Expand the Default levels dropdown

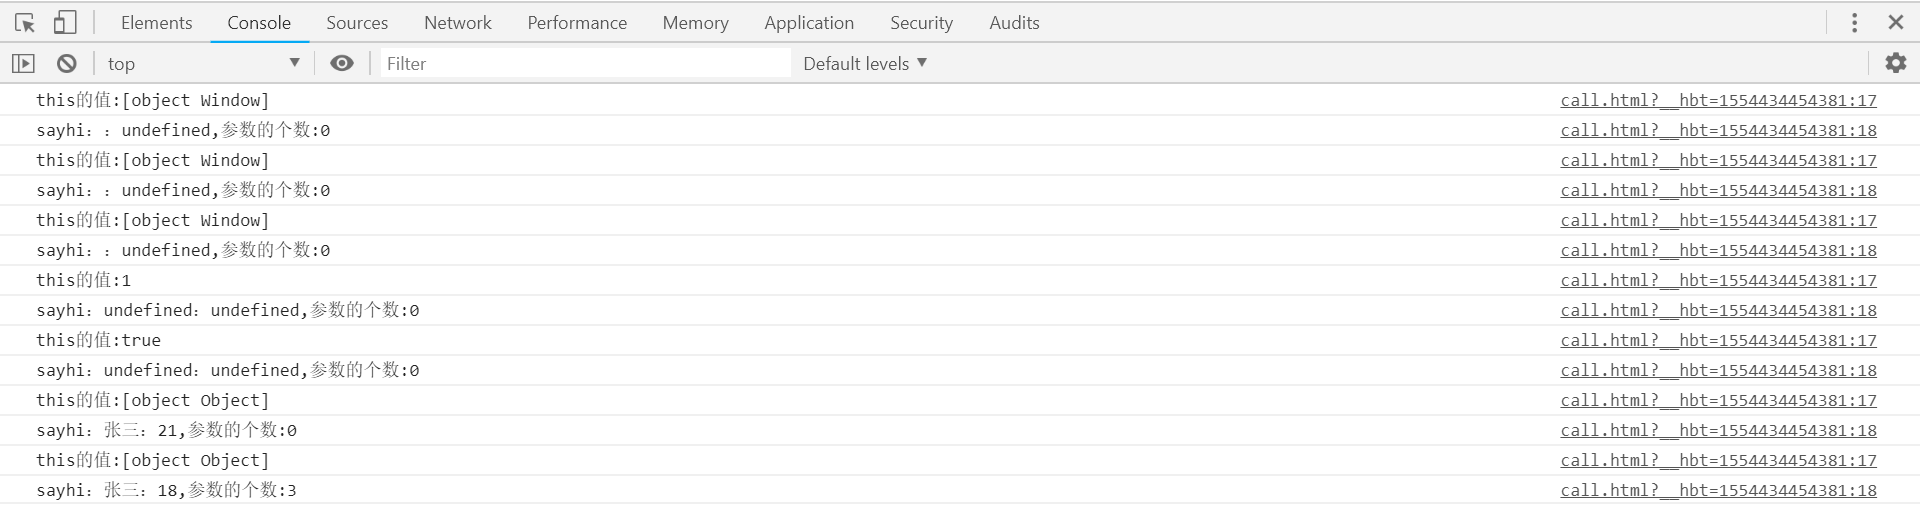click(x=865, y=63)
